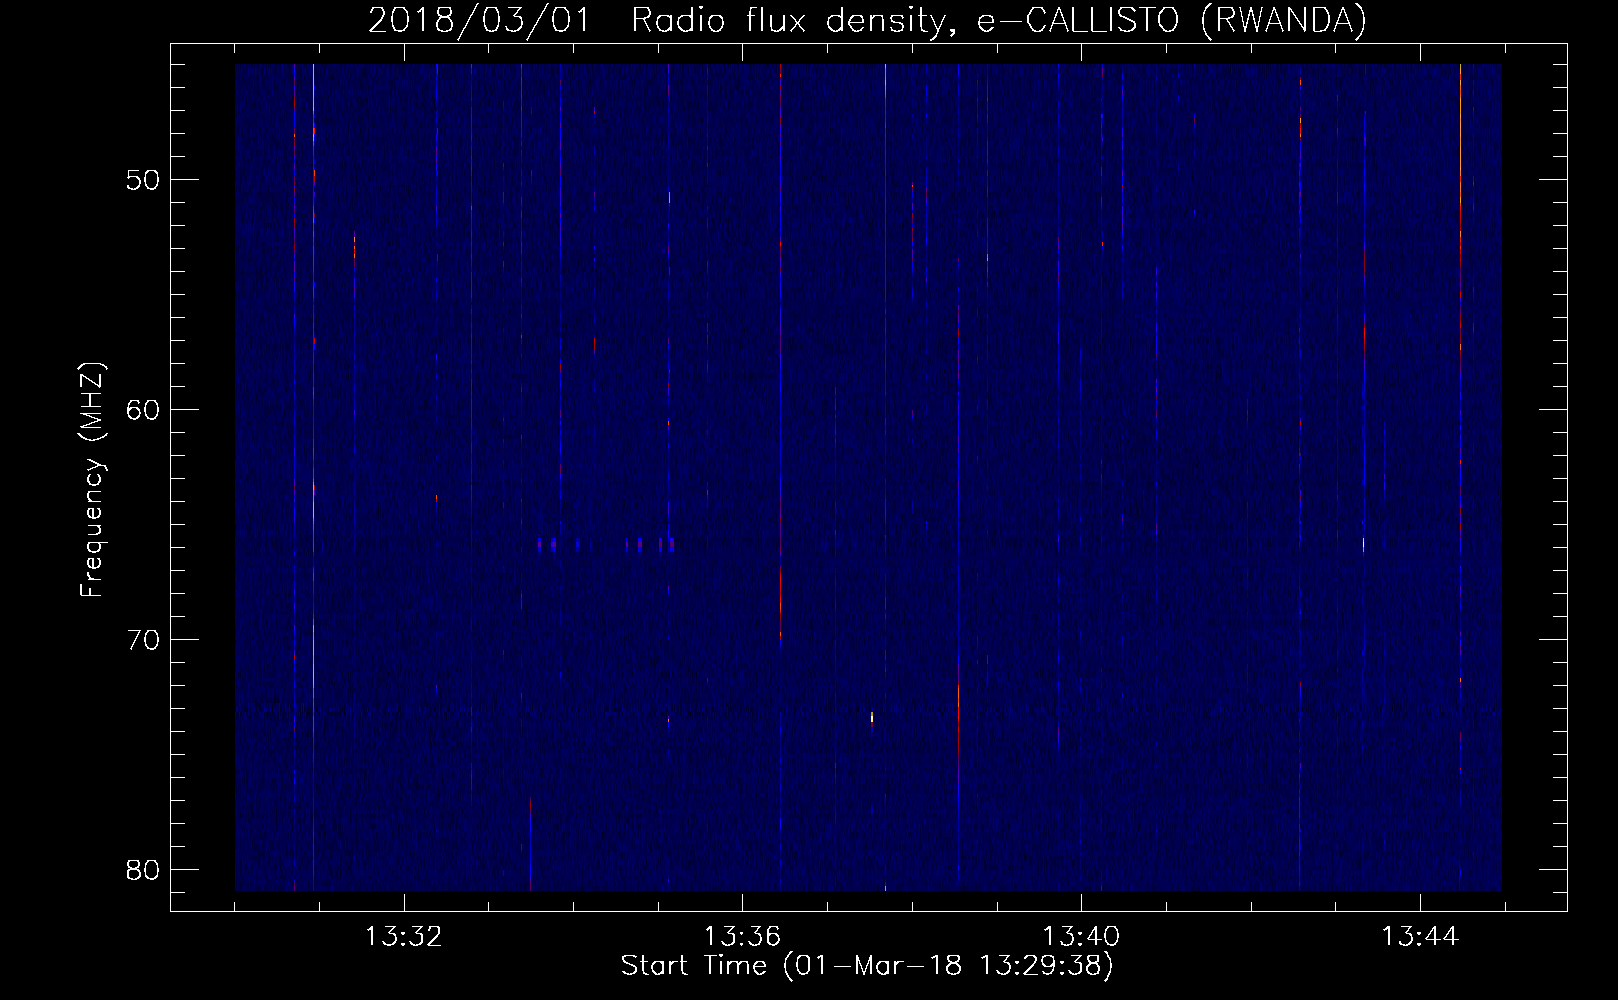This screenshot has height=1000, width=1618.
Task: Click the plot title 'Radio flux density, e-CALLISTO (RWANDA)'
Action: pos(998,21)
